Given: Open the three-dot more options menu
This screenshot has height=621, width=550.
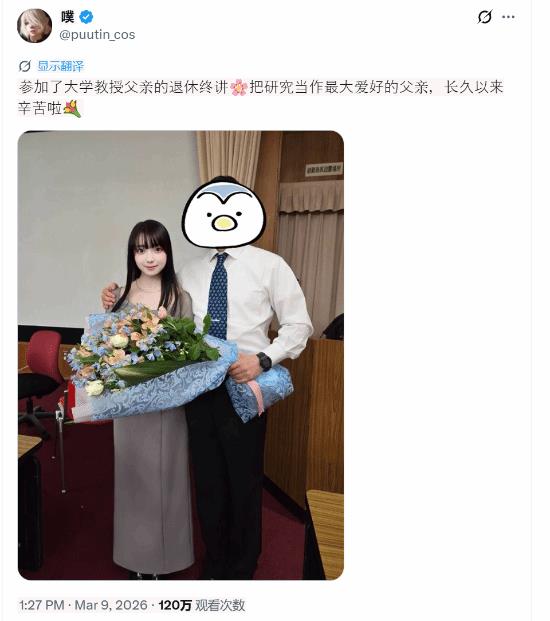Looking at the screenshot, I should click(508, 17).
